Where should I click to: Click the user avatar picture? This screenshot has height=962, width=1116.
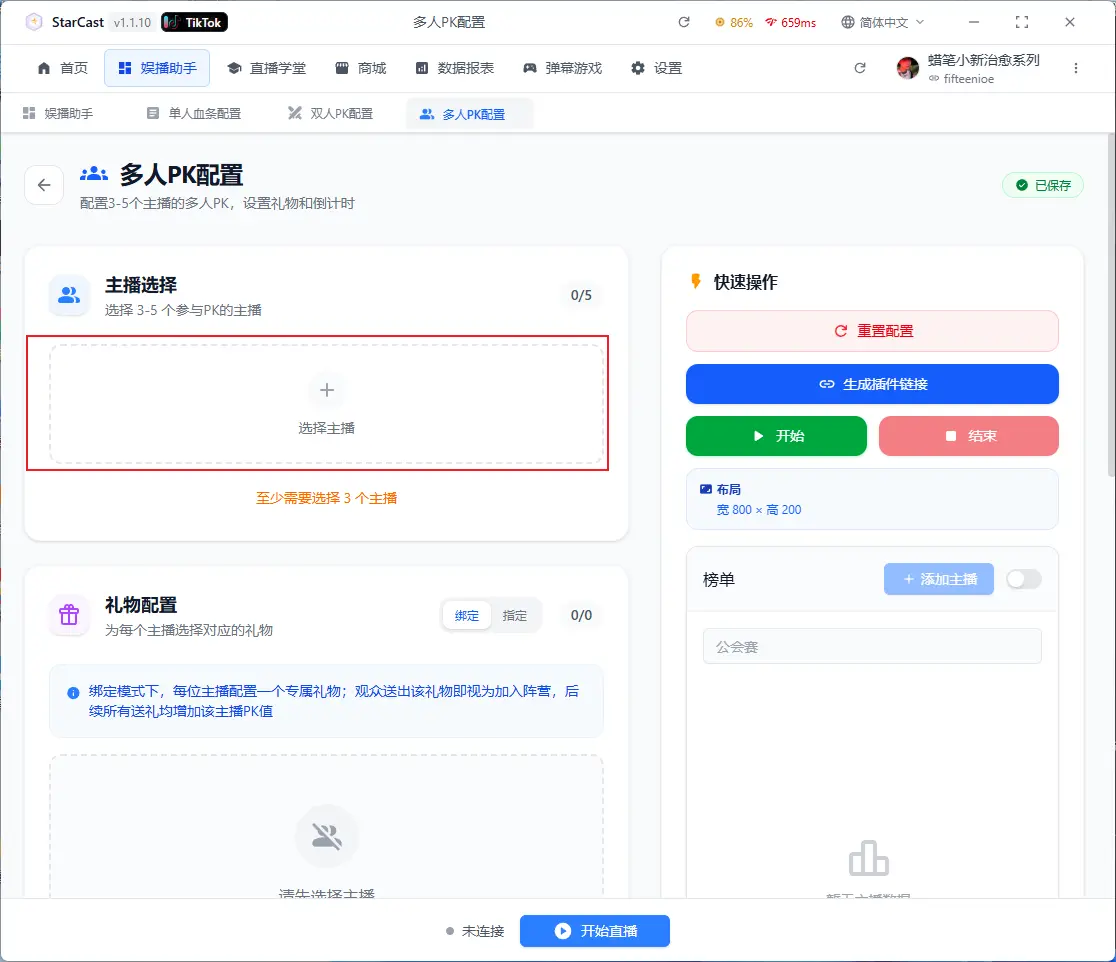click(x=908, y=68)
